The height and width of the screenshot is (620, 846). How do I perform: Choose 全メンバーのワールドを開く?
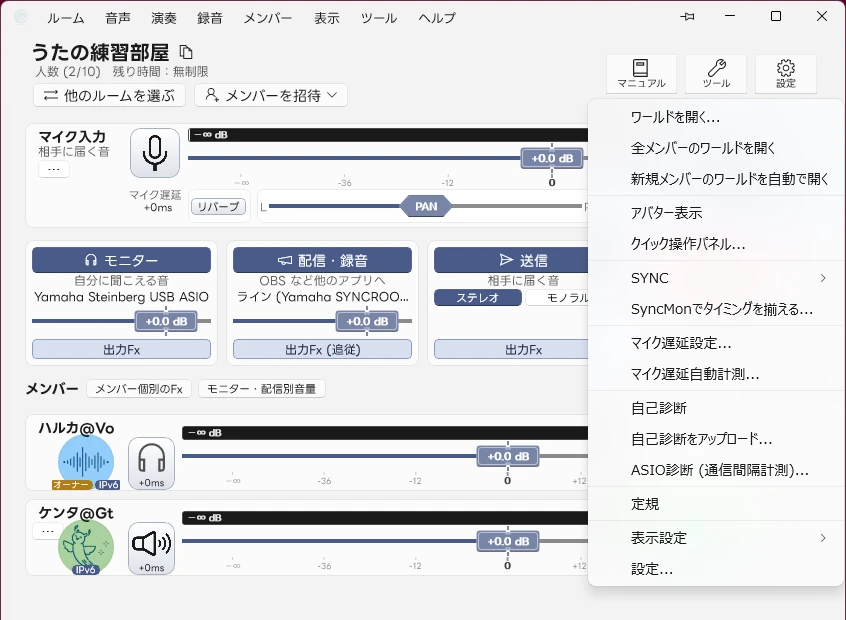(715, 148)
